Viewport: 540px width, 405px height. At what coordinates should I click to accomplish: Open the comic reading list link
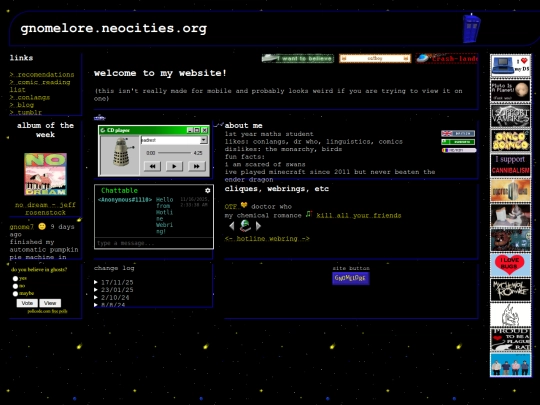click(x=40, y=86)
